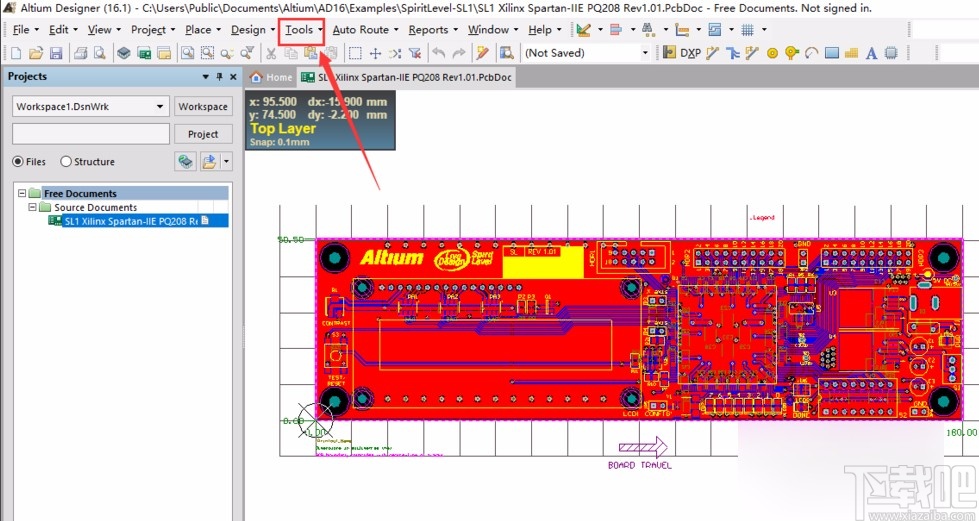Open an existing document via folder icon

tap(36, 53)
